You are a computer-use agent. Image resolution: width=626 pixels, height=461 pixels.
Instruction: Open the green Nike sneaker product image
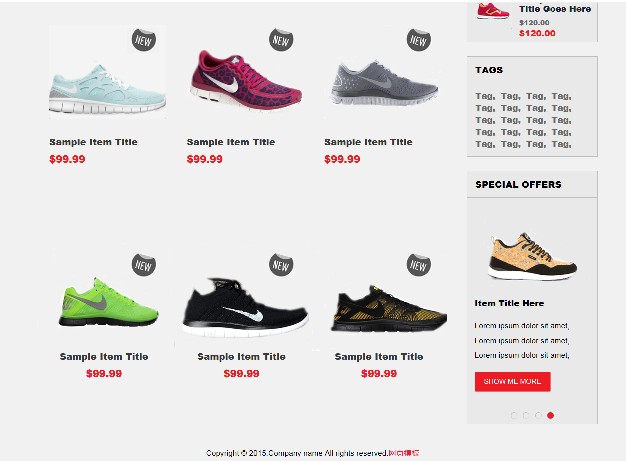(x=108, y=303)
